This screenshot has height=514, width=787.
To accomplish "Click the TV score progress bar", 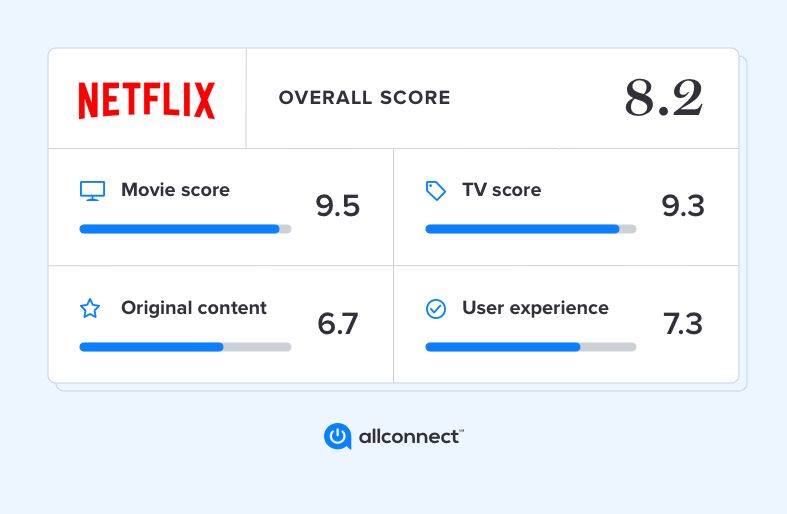I will point(531,229).
